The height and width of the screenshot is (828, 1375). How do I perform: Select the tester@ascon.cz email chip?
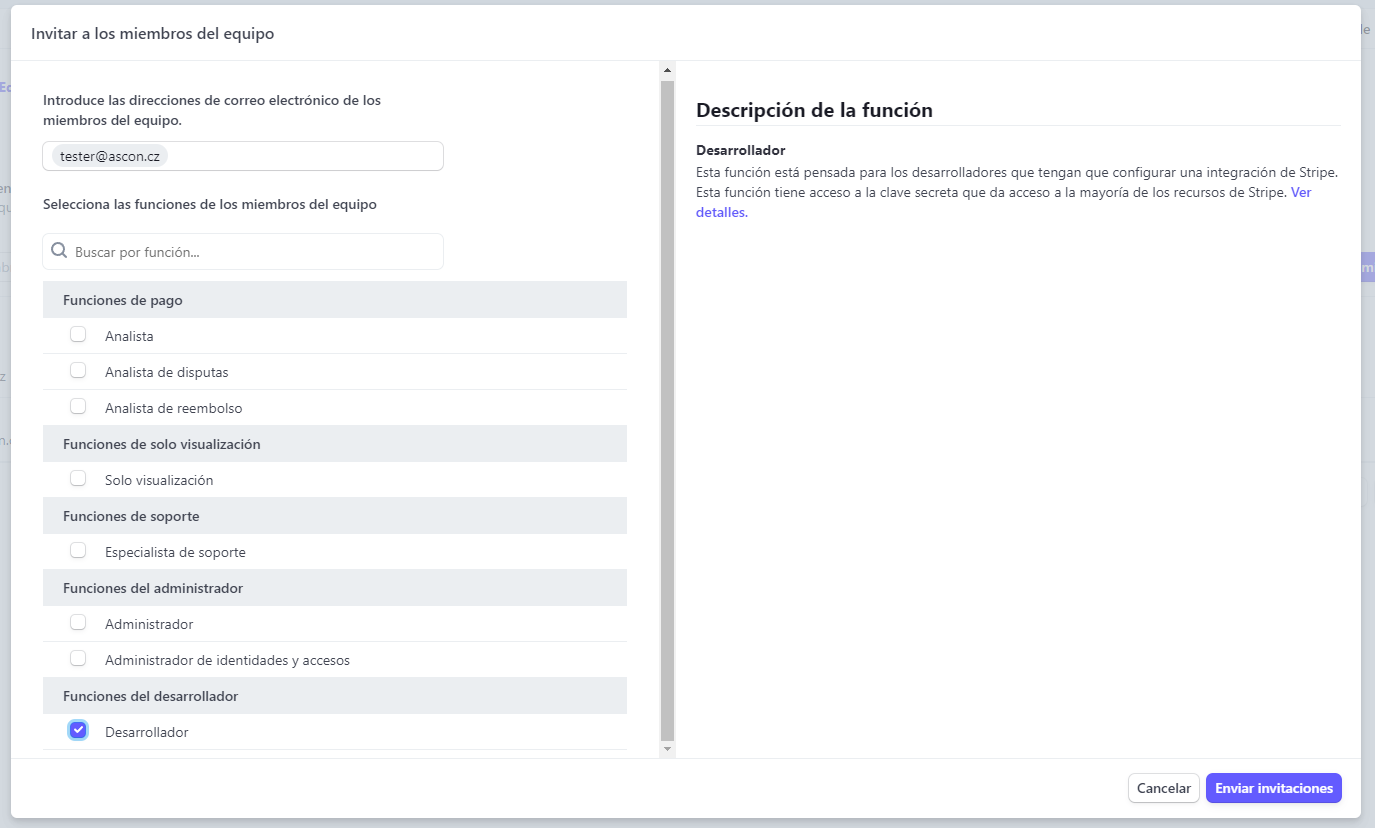(x=110, y=156)
